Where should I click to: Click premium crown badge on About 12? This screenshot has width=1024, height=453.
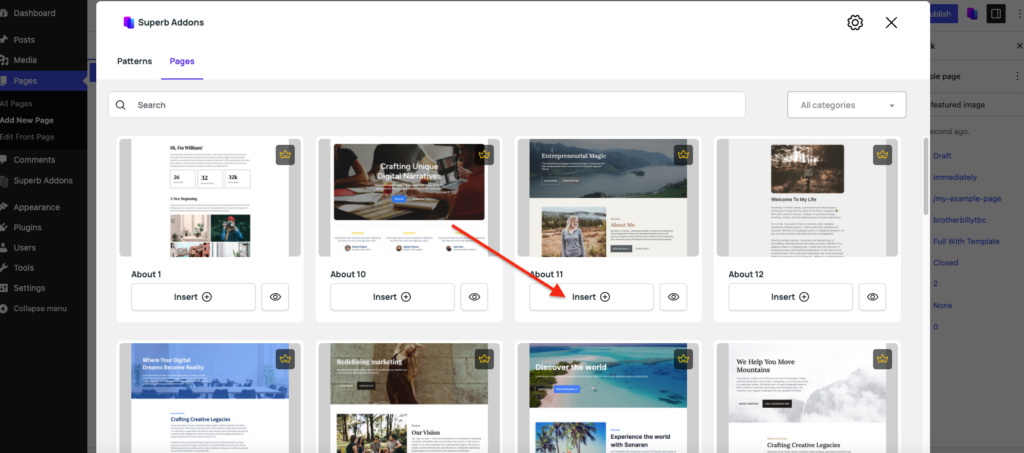point(883,155)
